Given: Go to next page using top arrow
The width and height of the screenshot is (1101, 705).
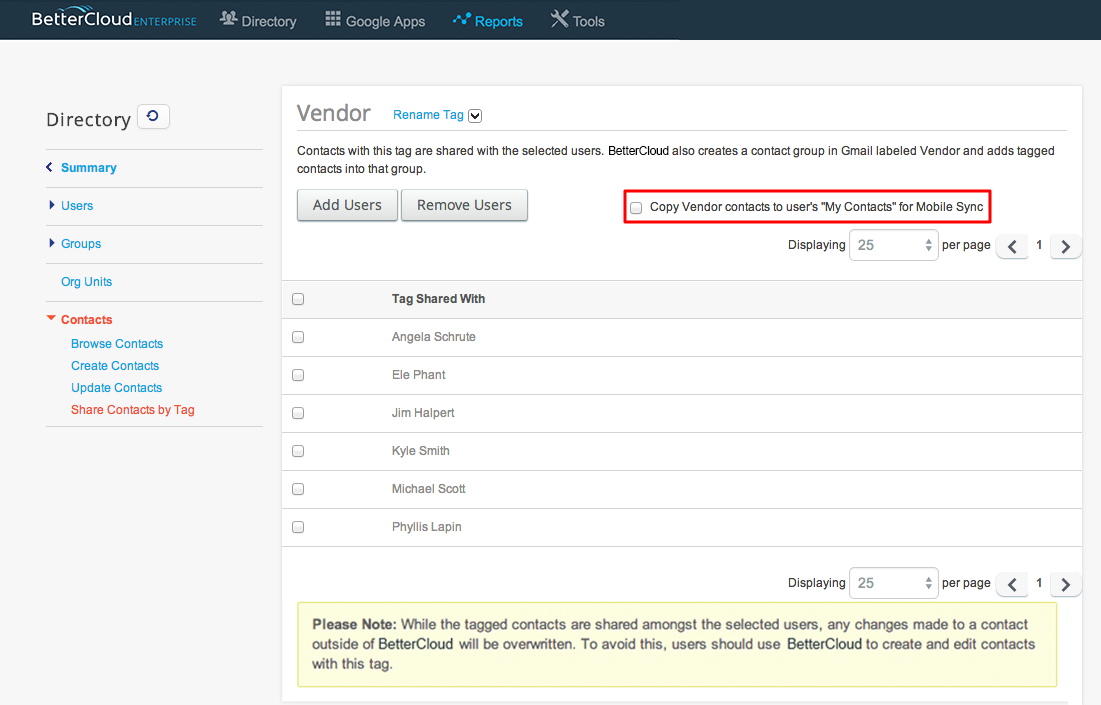Looking at the screenshot, I should pyautogui.click(x=1066, y=246).
